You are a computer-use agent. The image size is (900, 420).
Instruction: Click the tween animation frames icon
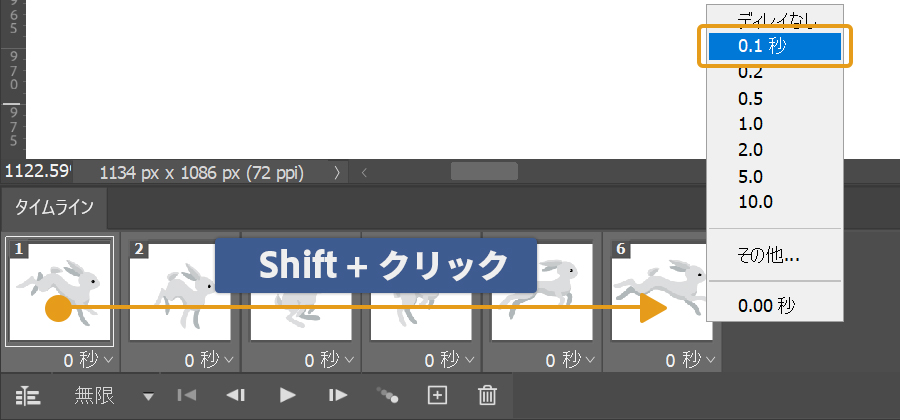tap(388, 395)
